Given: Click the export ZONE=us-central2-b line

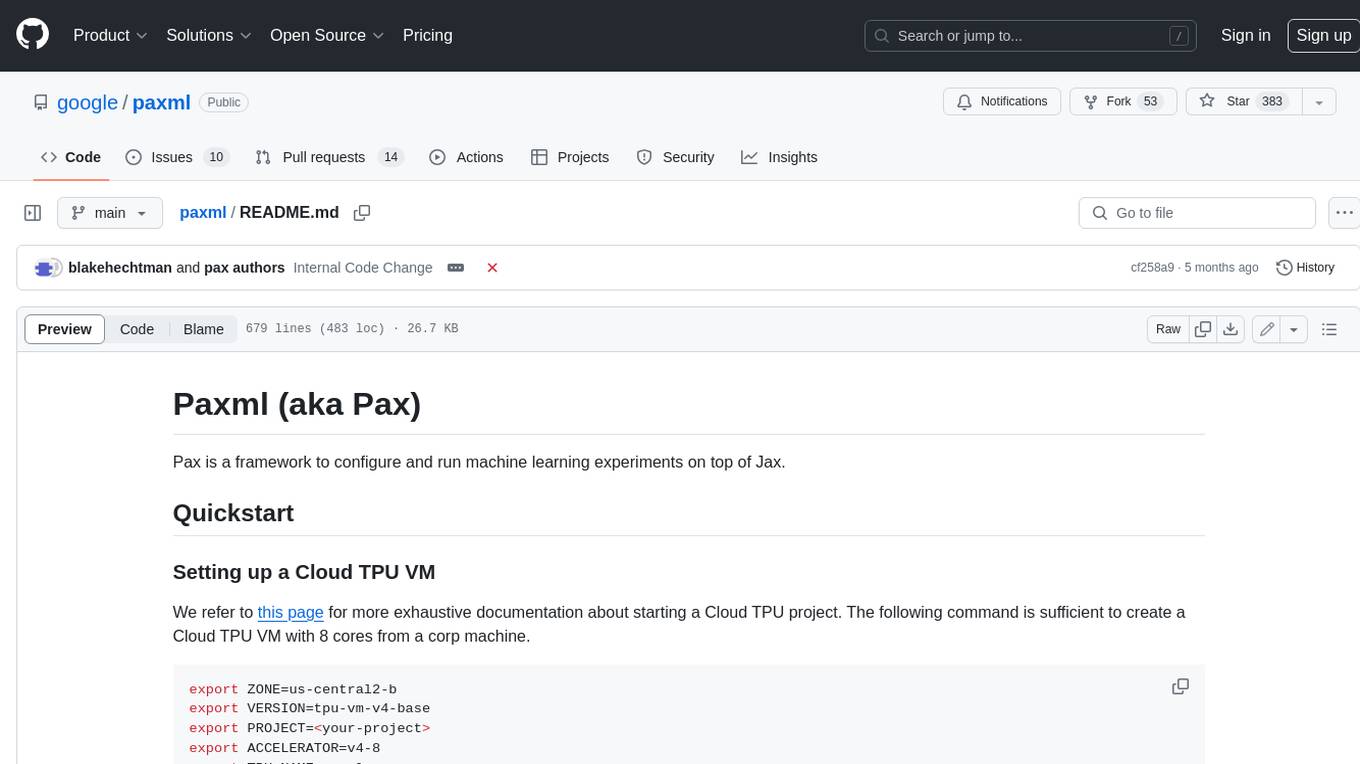Looking at the screenshot, I should pos(293,689).
